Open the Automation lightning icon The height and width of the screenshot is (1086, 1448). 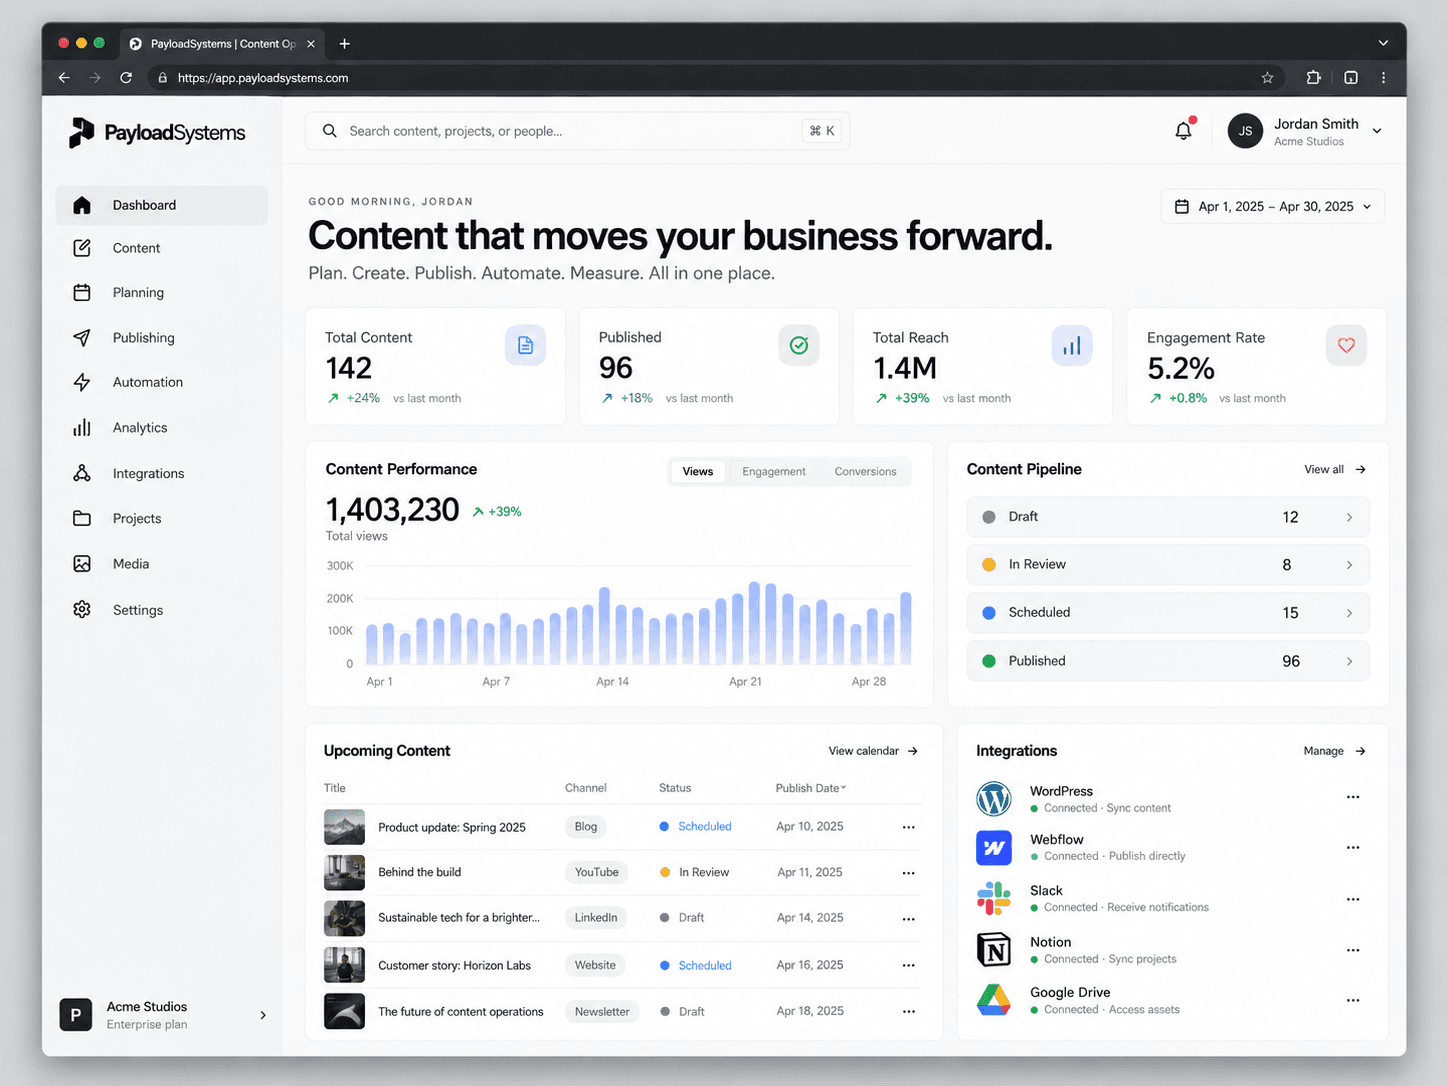[x=82, y=382]
